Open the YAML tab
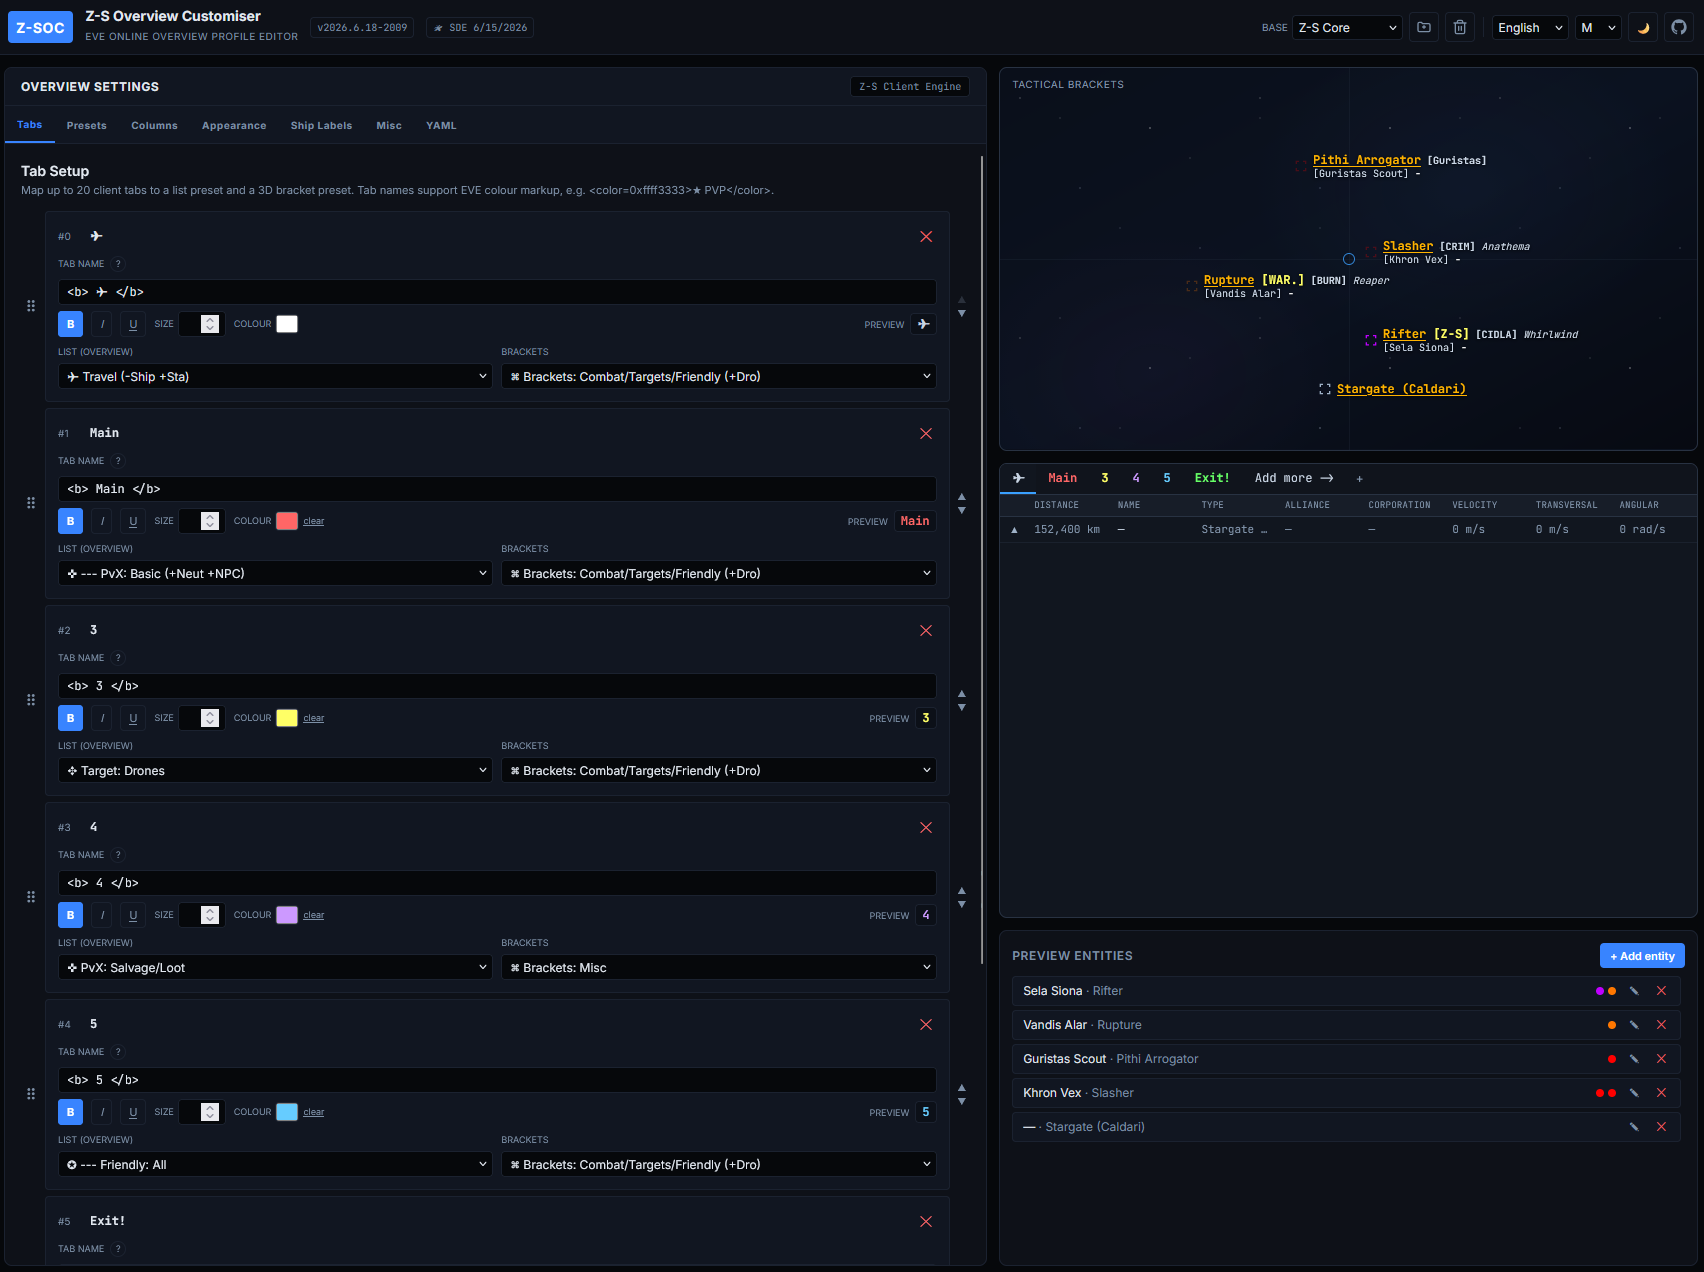Screen dimensions: 1704x1272 [441, 126]
